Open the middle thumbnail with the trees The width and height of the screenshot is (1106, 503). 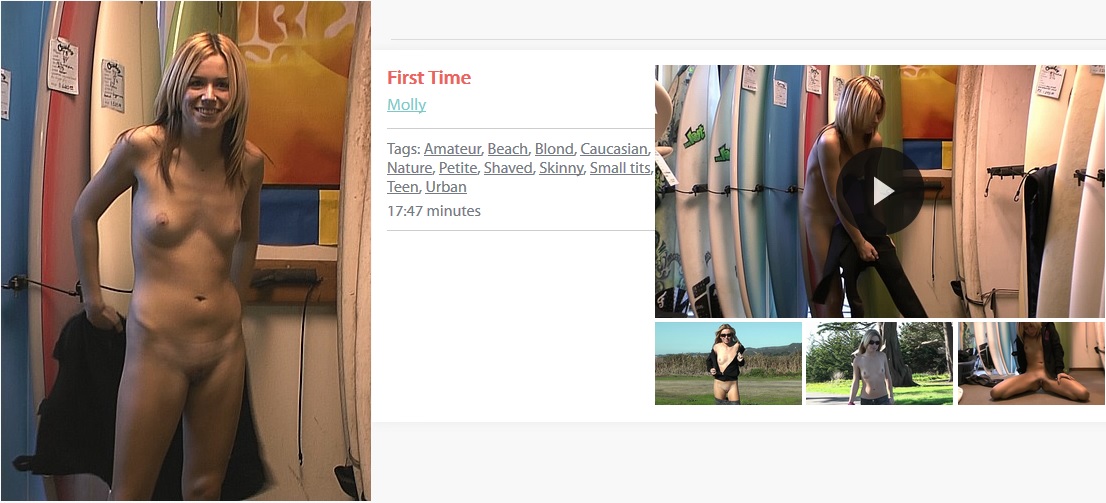click(879, 363)
